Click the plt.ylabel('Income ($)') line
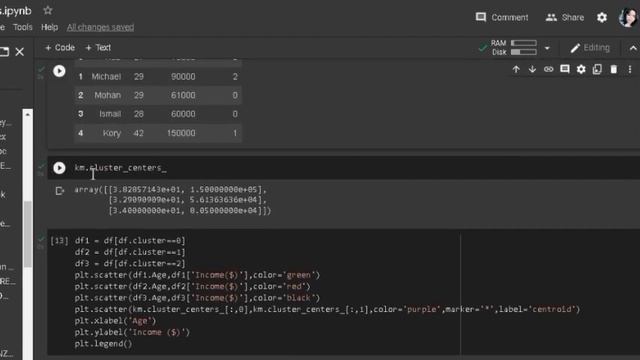Viewport: 640px width, 360px height. (x=132, y=332)
